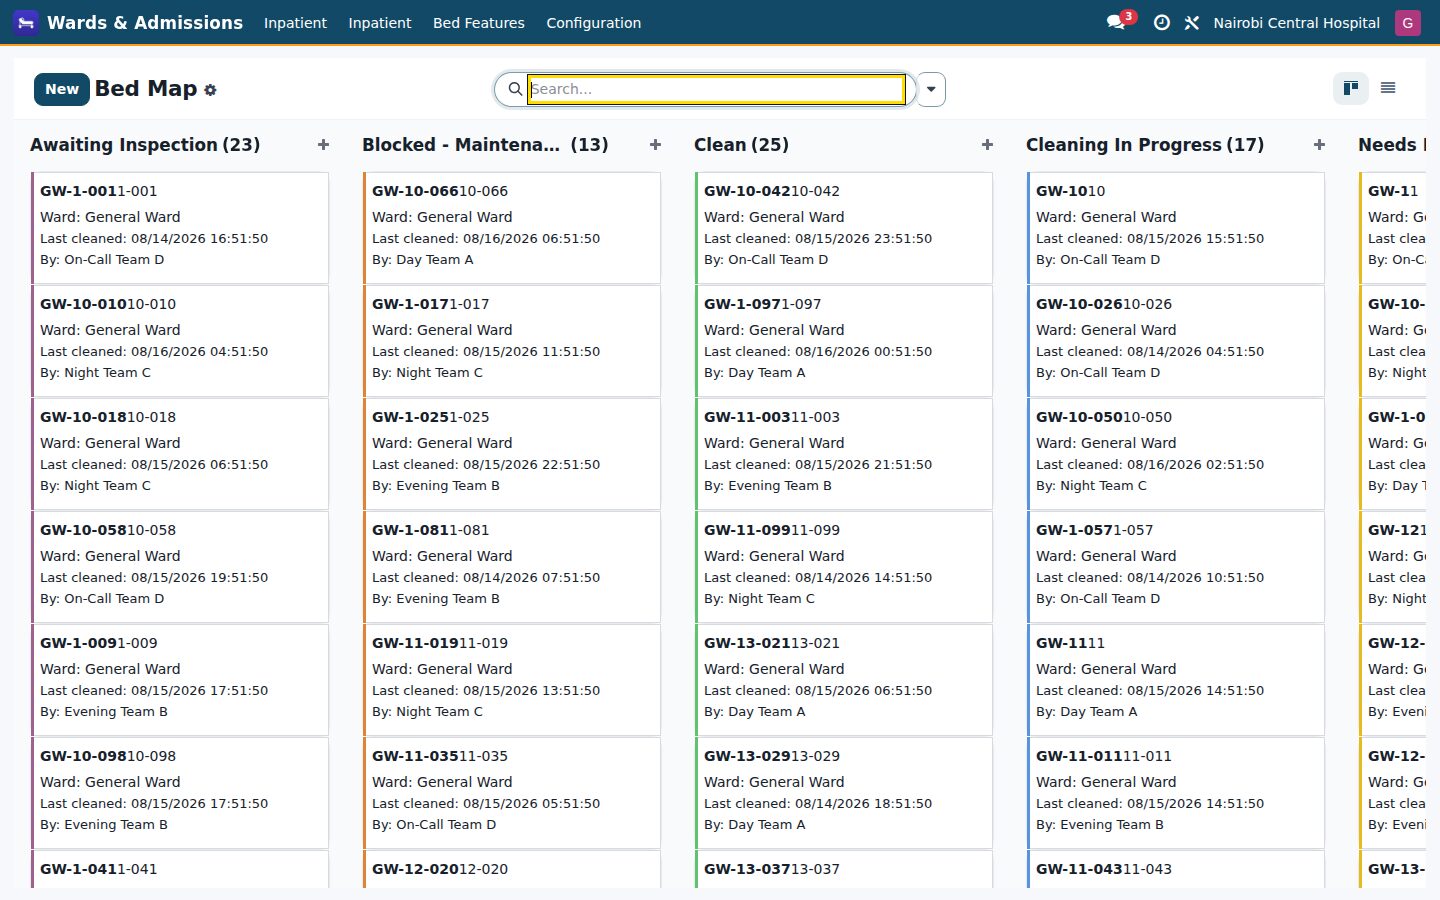The height and width of the screenshot is (900, 1440).
Task: Open the user avatar G menu
Action: (1408, 22)
